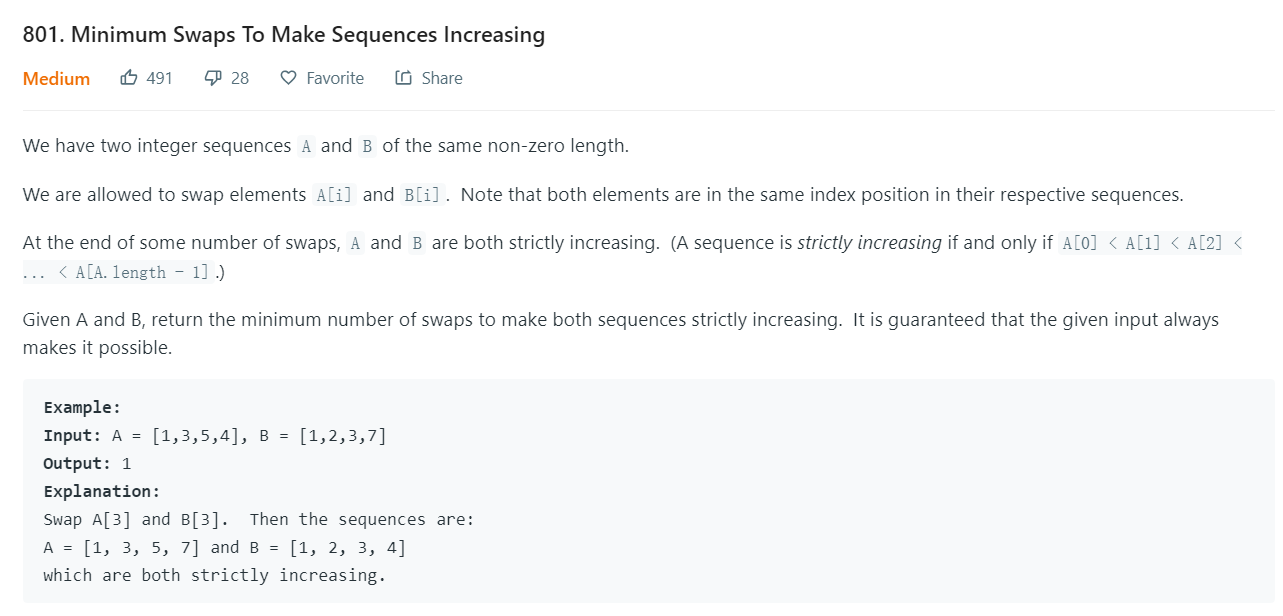
Task: Click the 'which are both strictly increasing' line
Action: pyautogui.click(x=214, y=575)
